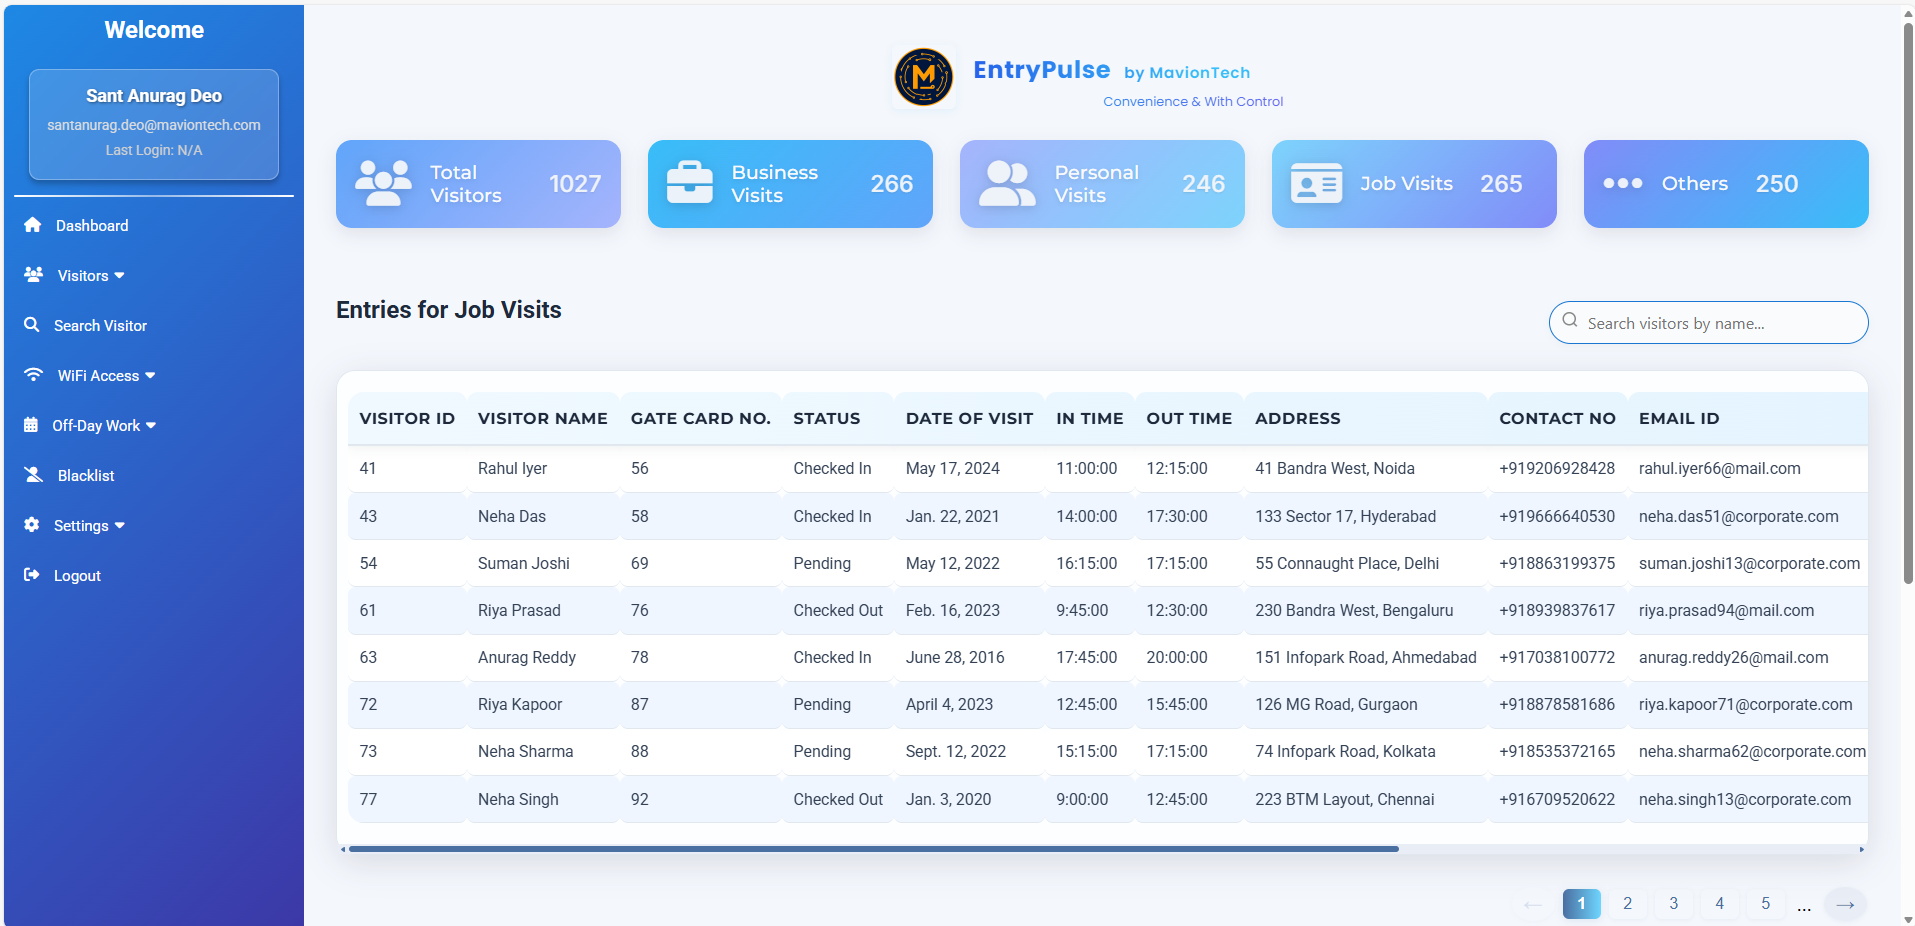
Task: Expand the Settings menu
Action: coord(88,526)
